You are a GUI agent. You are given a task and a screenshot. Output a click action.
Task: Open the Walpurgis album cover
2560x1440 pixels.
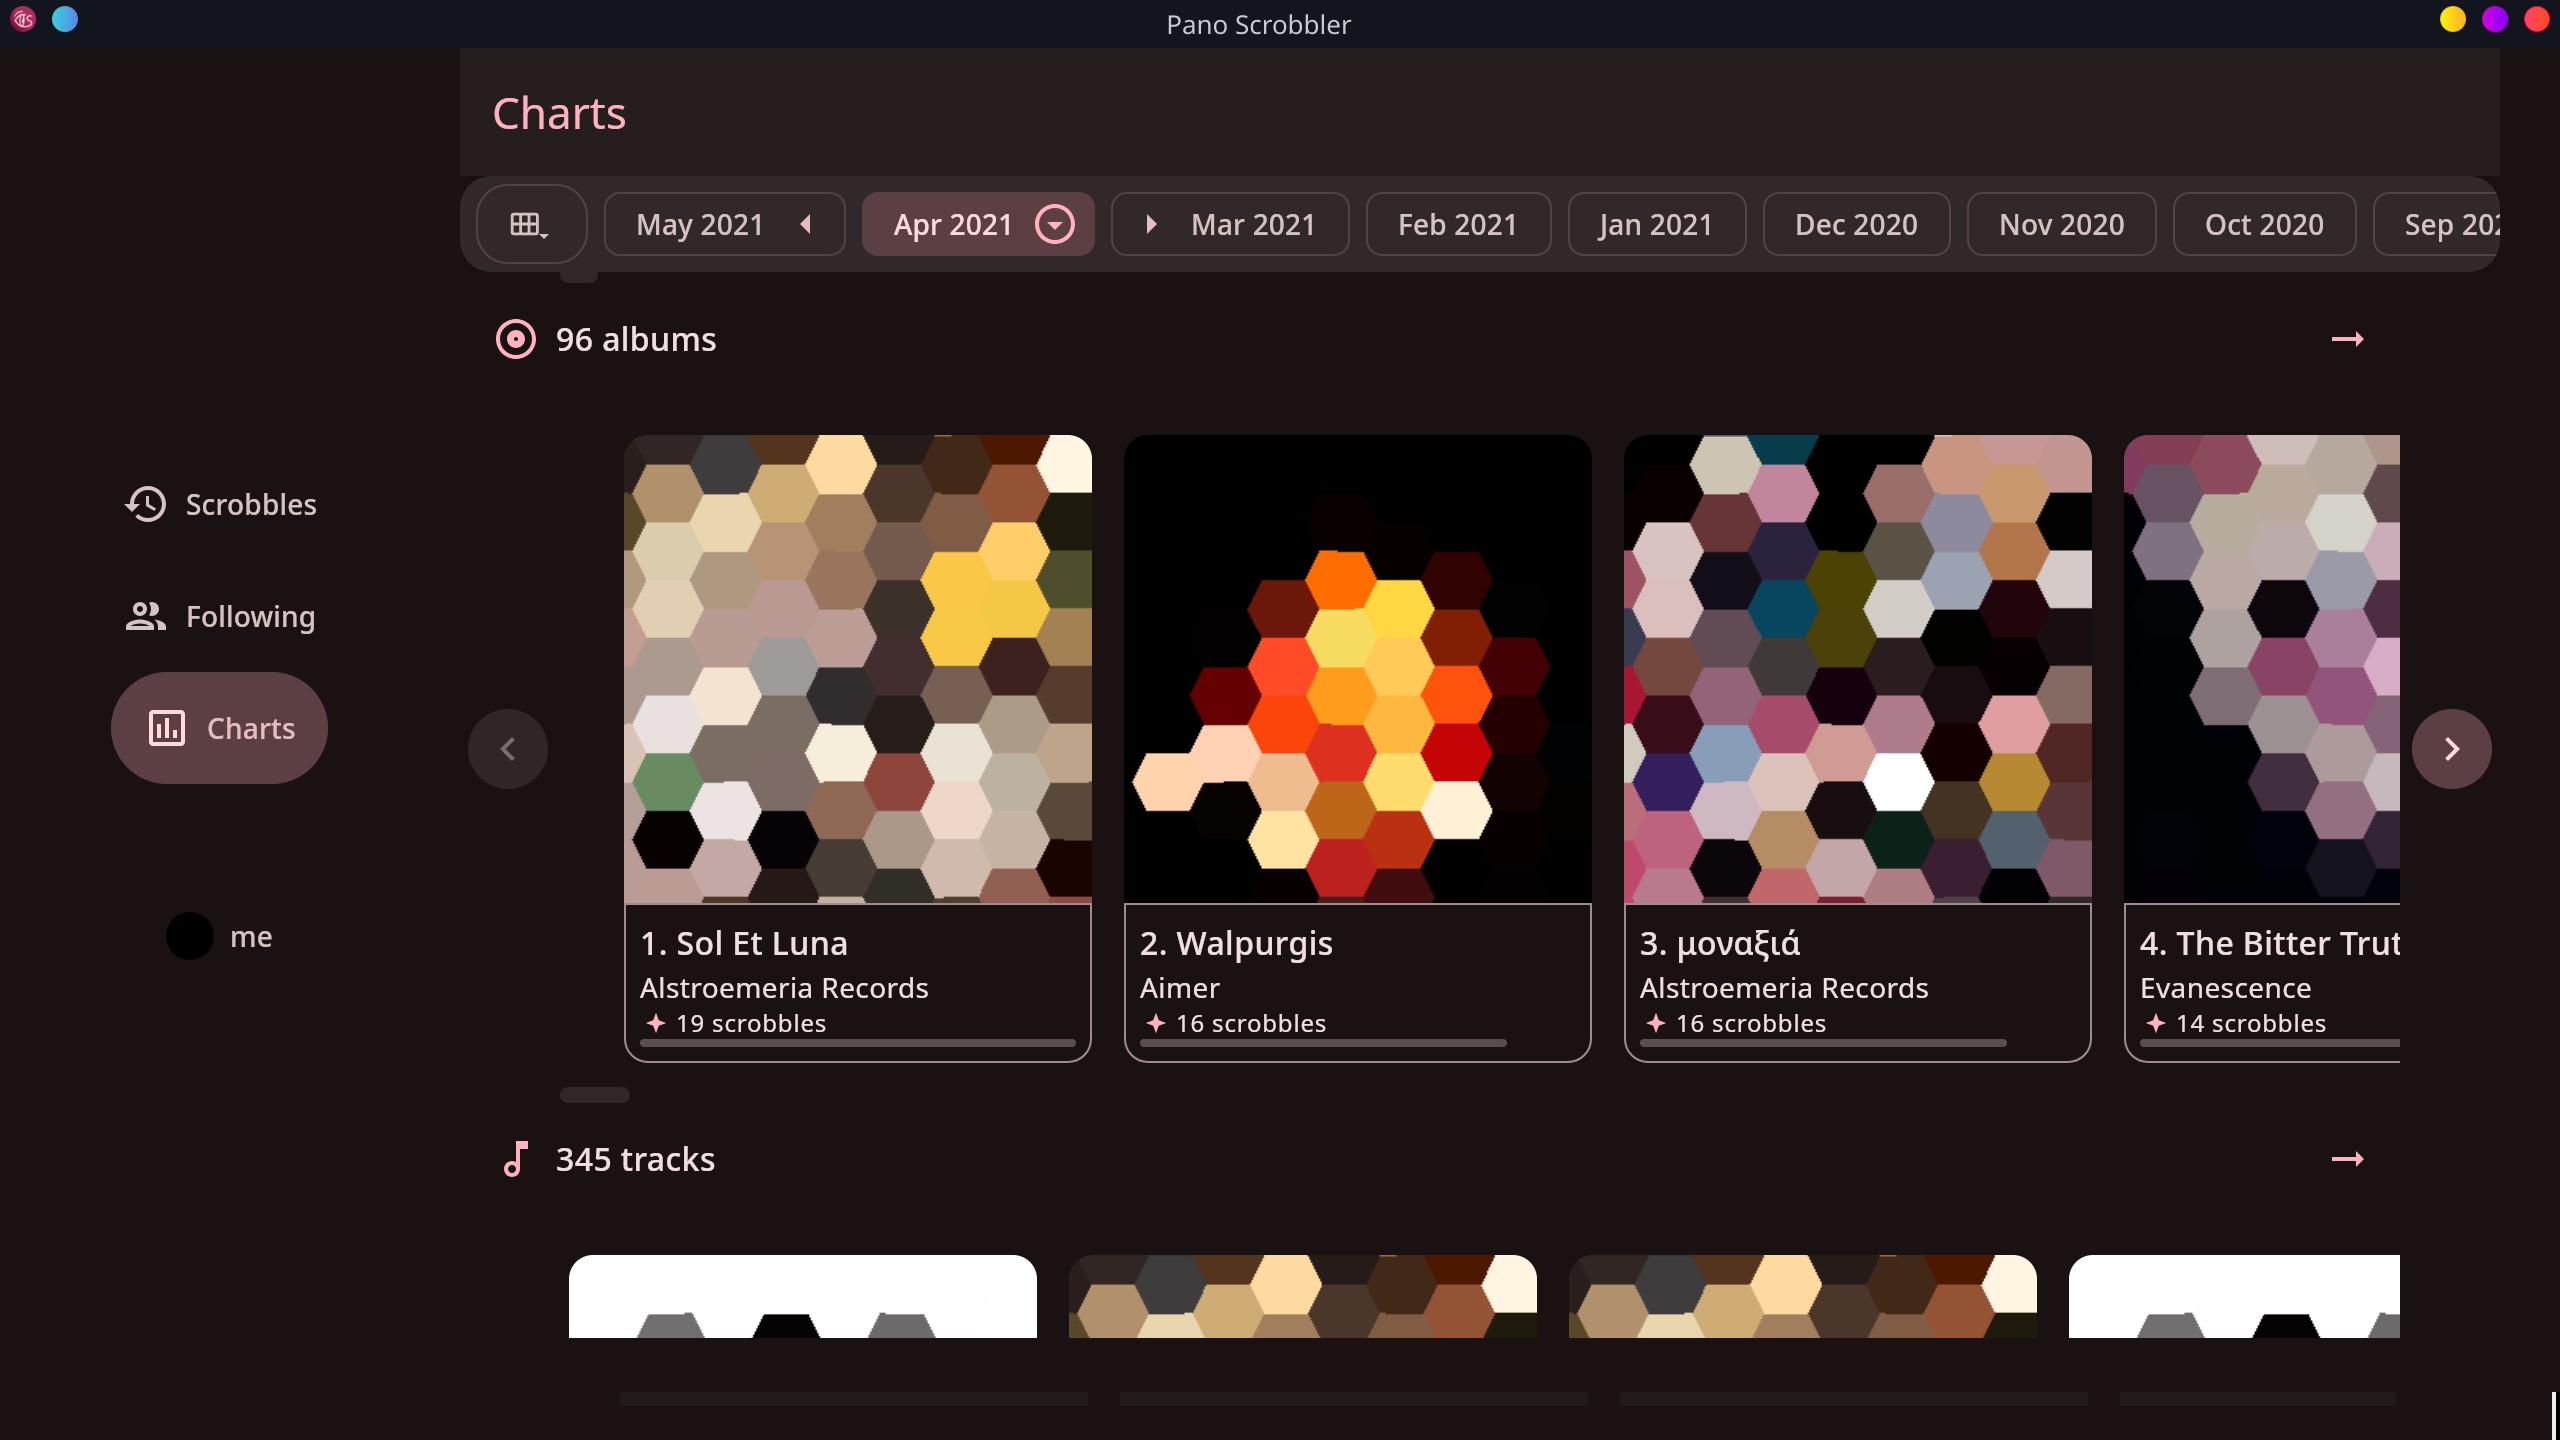(x=1357, y=668)
